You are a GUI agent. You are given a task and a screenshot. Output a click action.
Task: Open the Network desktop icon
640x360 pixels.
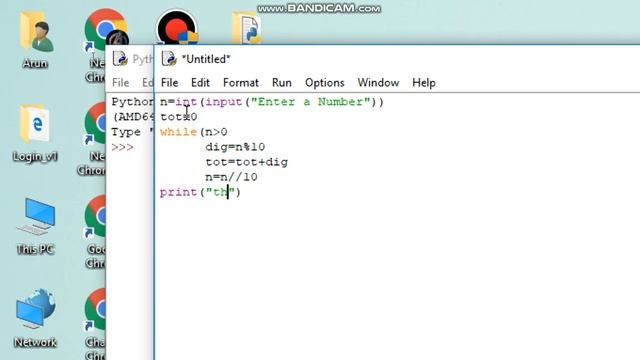pos(36,309)
